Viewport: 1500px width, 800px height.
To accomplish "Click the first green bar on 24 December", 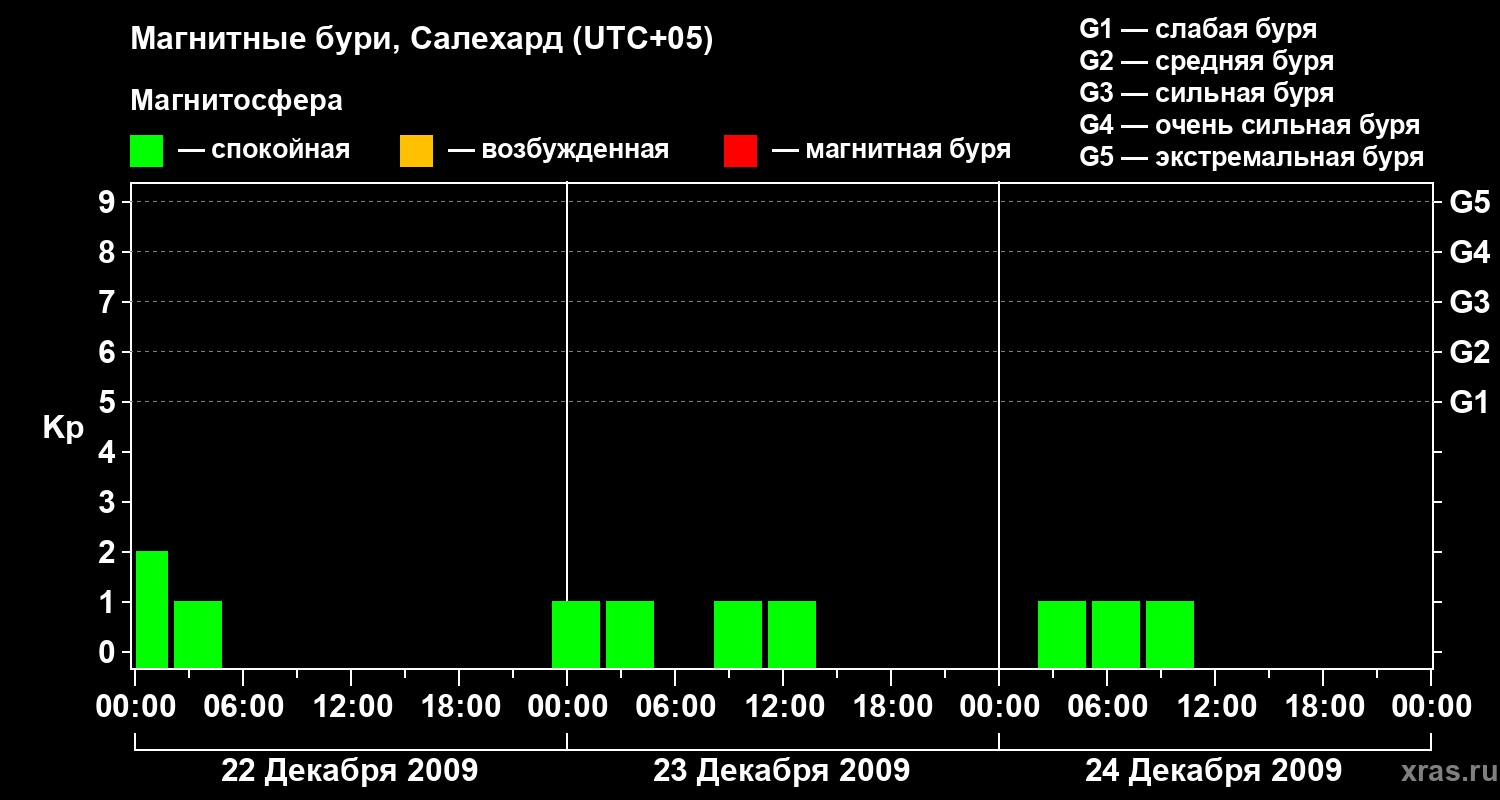I will (x=1062, y=634).
